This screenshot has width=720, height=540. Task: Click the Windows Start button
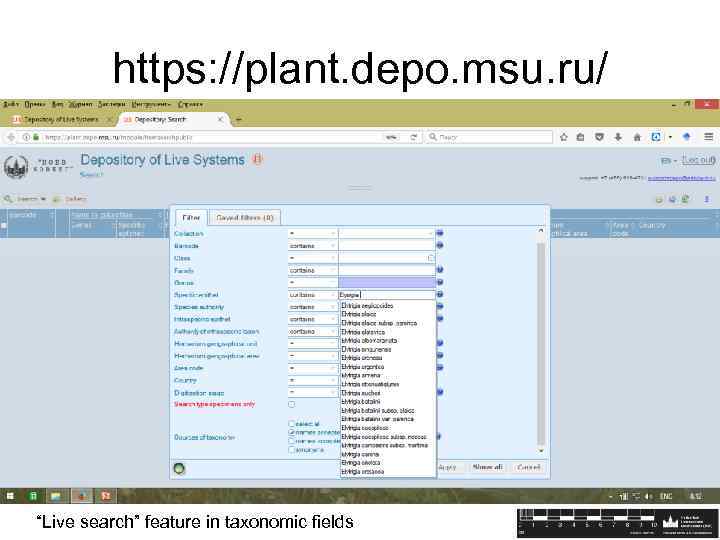pyautogui.click(x=10, y=496)
